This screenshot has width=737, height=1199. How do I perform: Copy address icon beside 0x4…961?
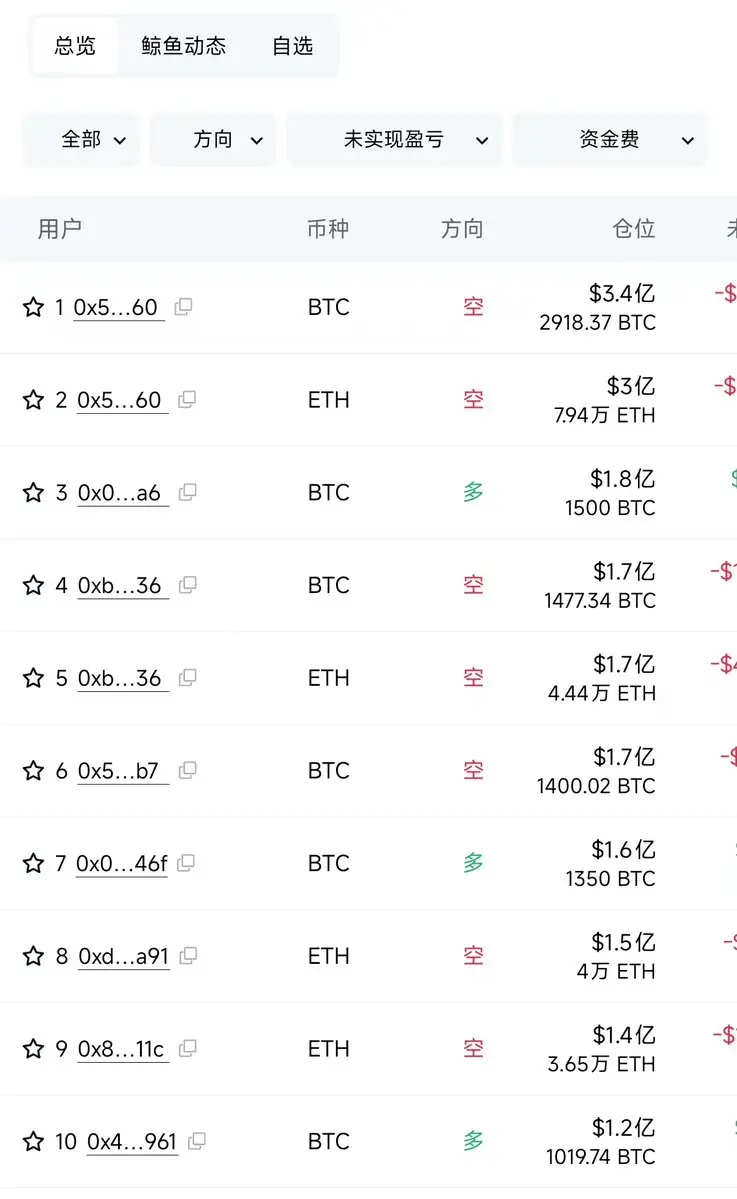pos(197,1141)
